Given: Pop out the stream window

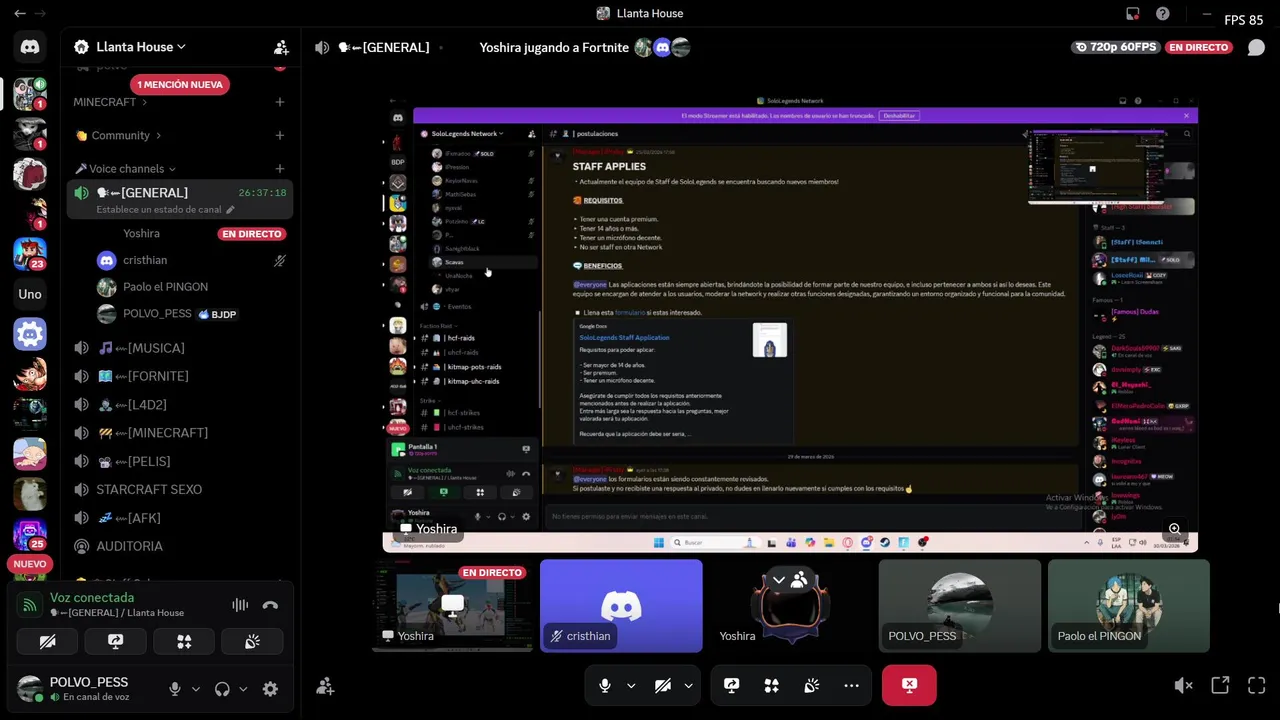Looking at the screenshot, I should click(x=1220, y=685).
